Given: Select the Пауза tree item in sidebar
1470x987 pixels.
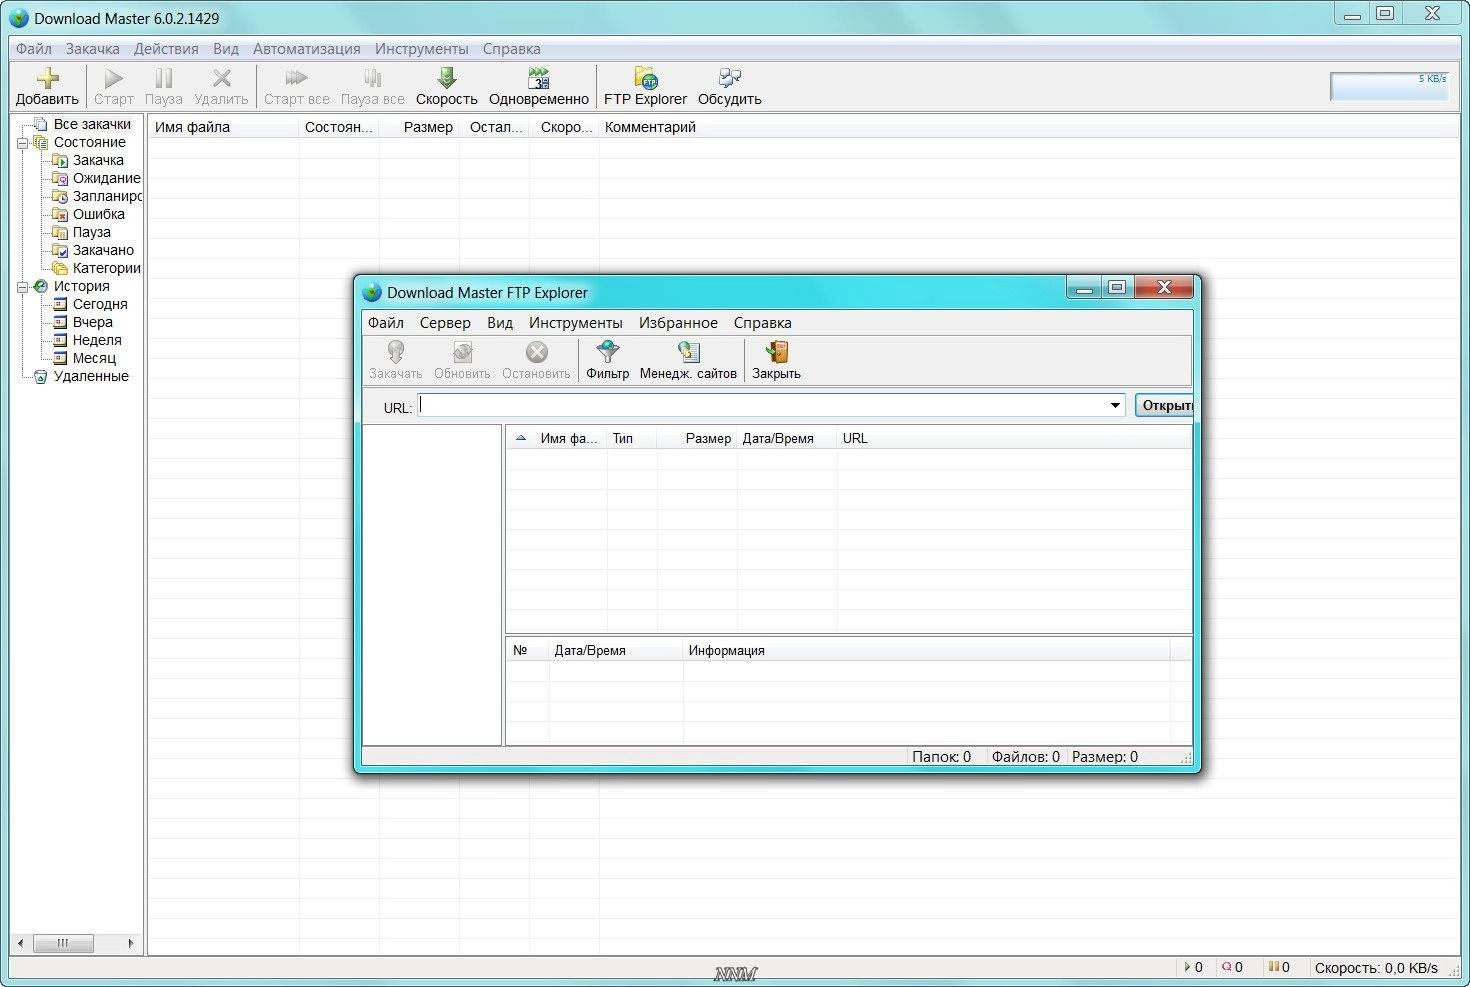Looking at the screenshot, I should [x=92, y=232].
